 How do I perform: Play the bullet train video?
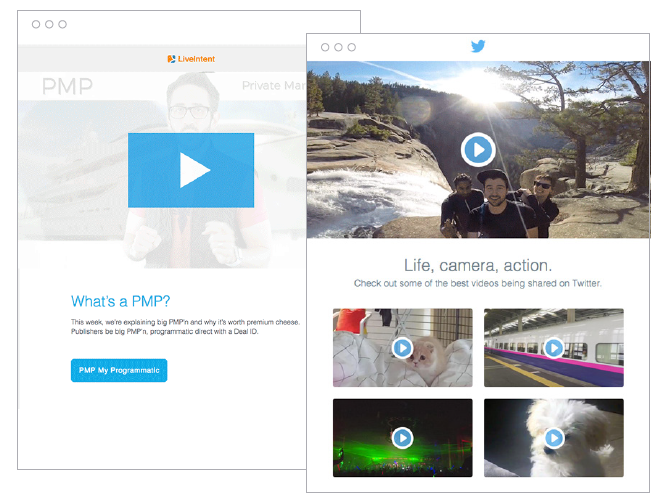coord(553,348)
